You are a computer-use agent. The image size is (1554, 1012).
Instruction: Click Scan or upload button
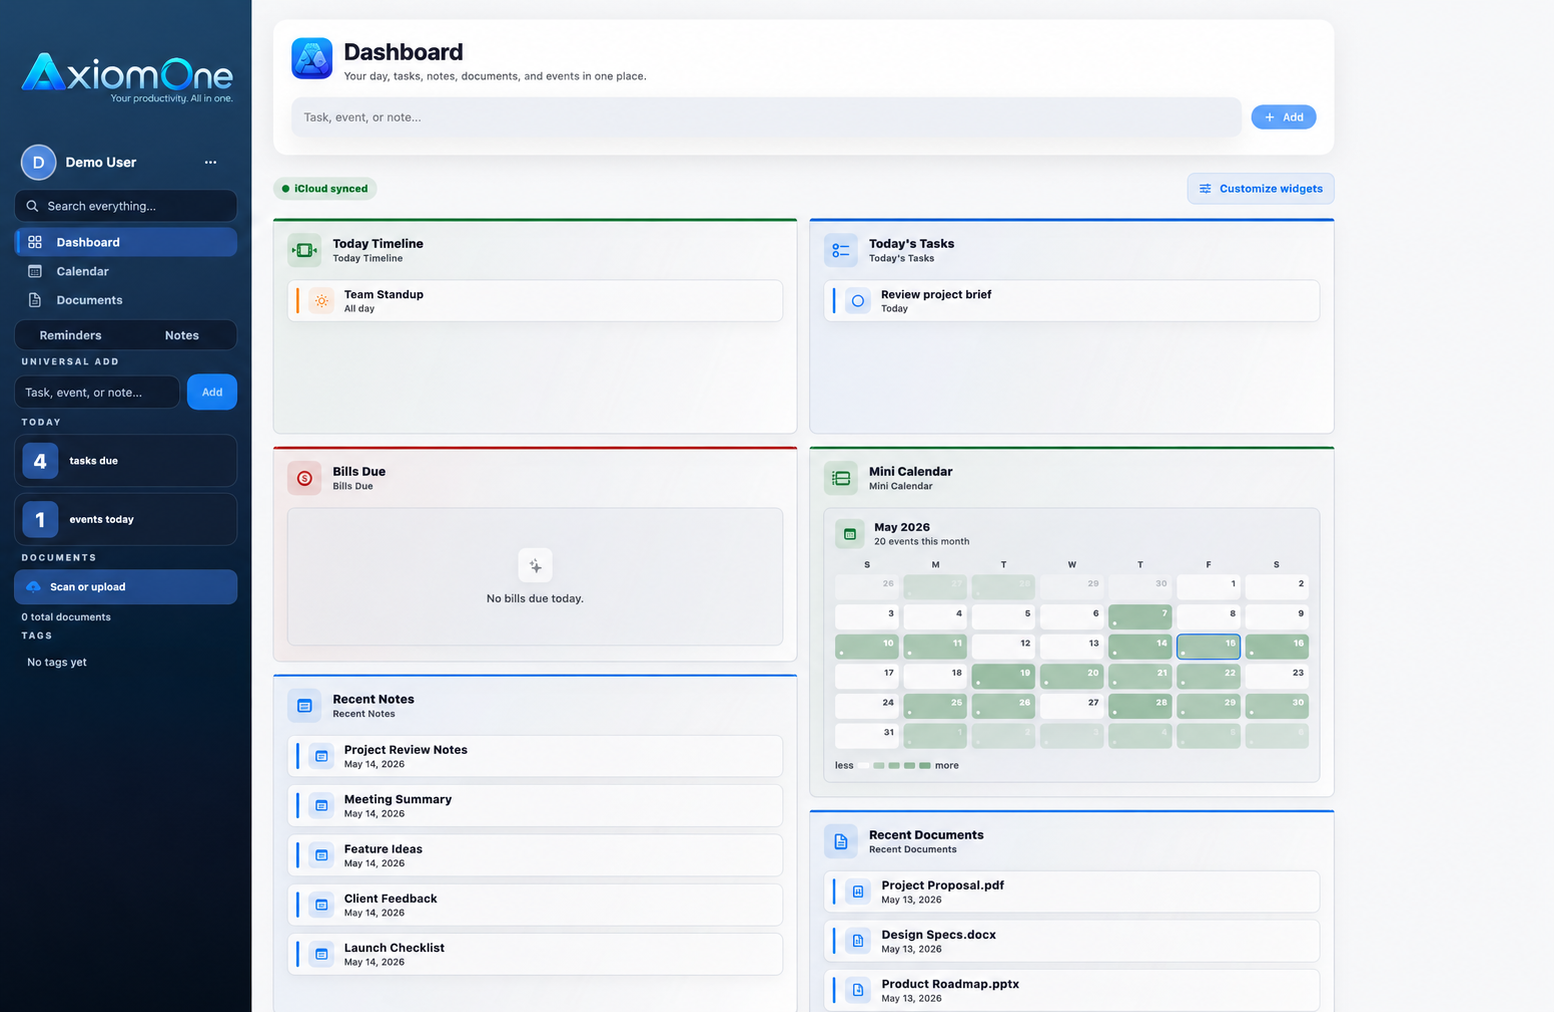point(126,587)
